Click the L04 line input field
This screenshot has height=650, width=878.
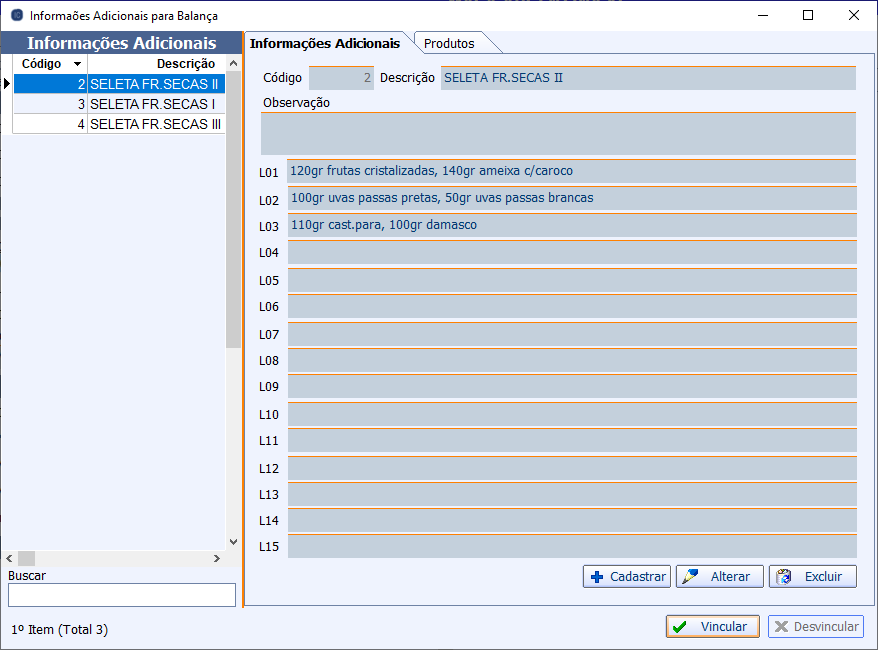point(571,253)
